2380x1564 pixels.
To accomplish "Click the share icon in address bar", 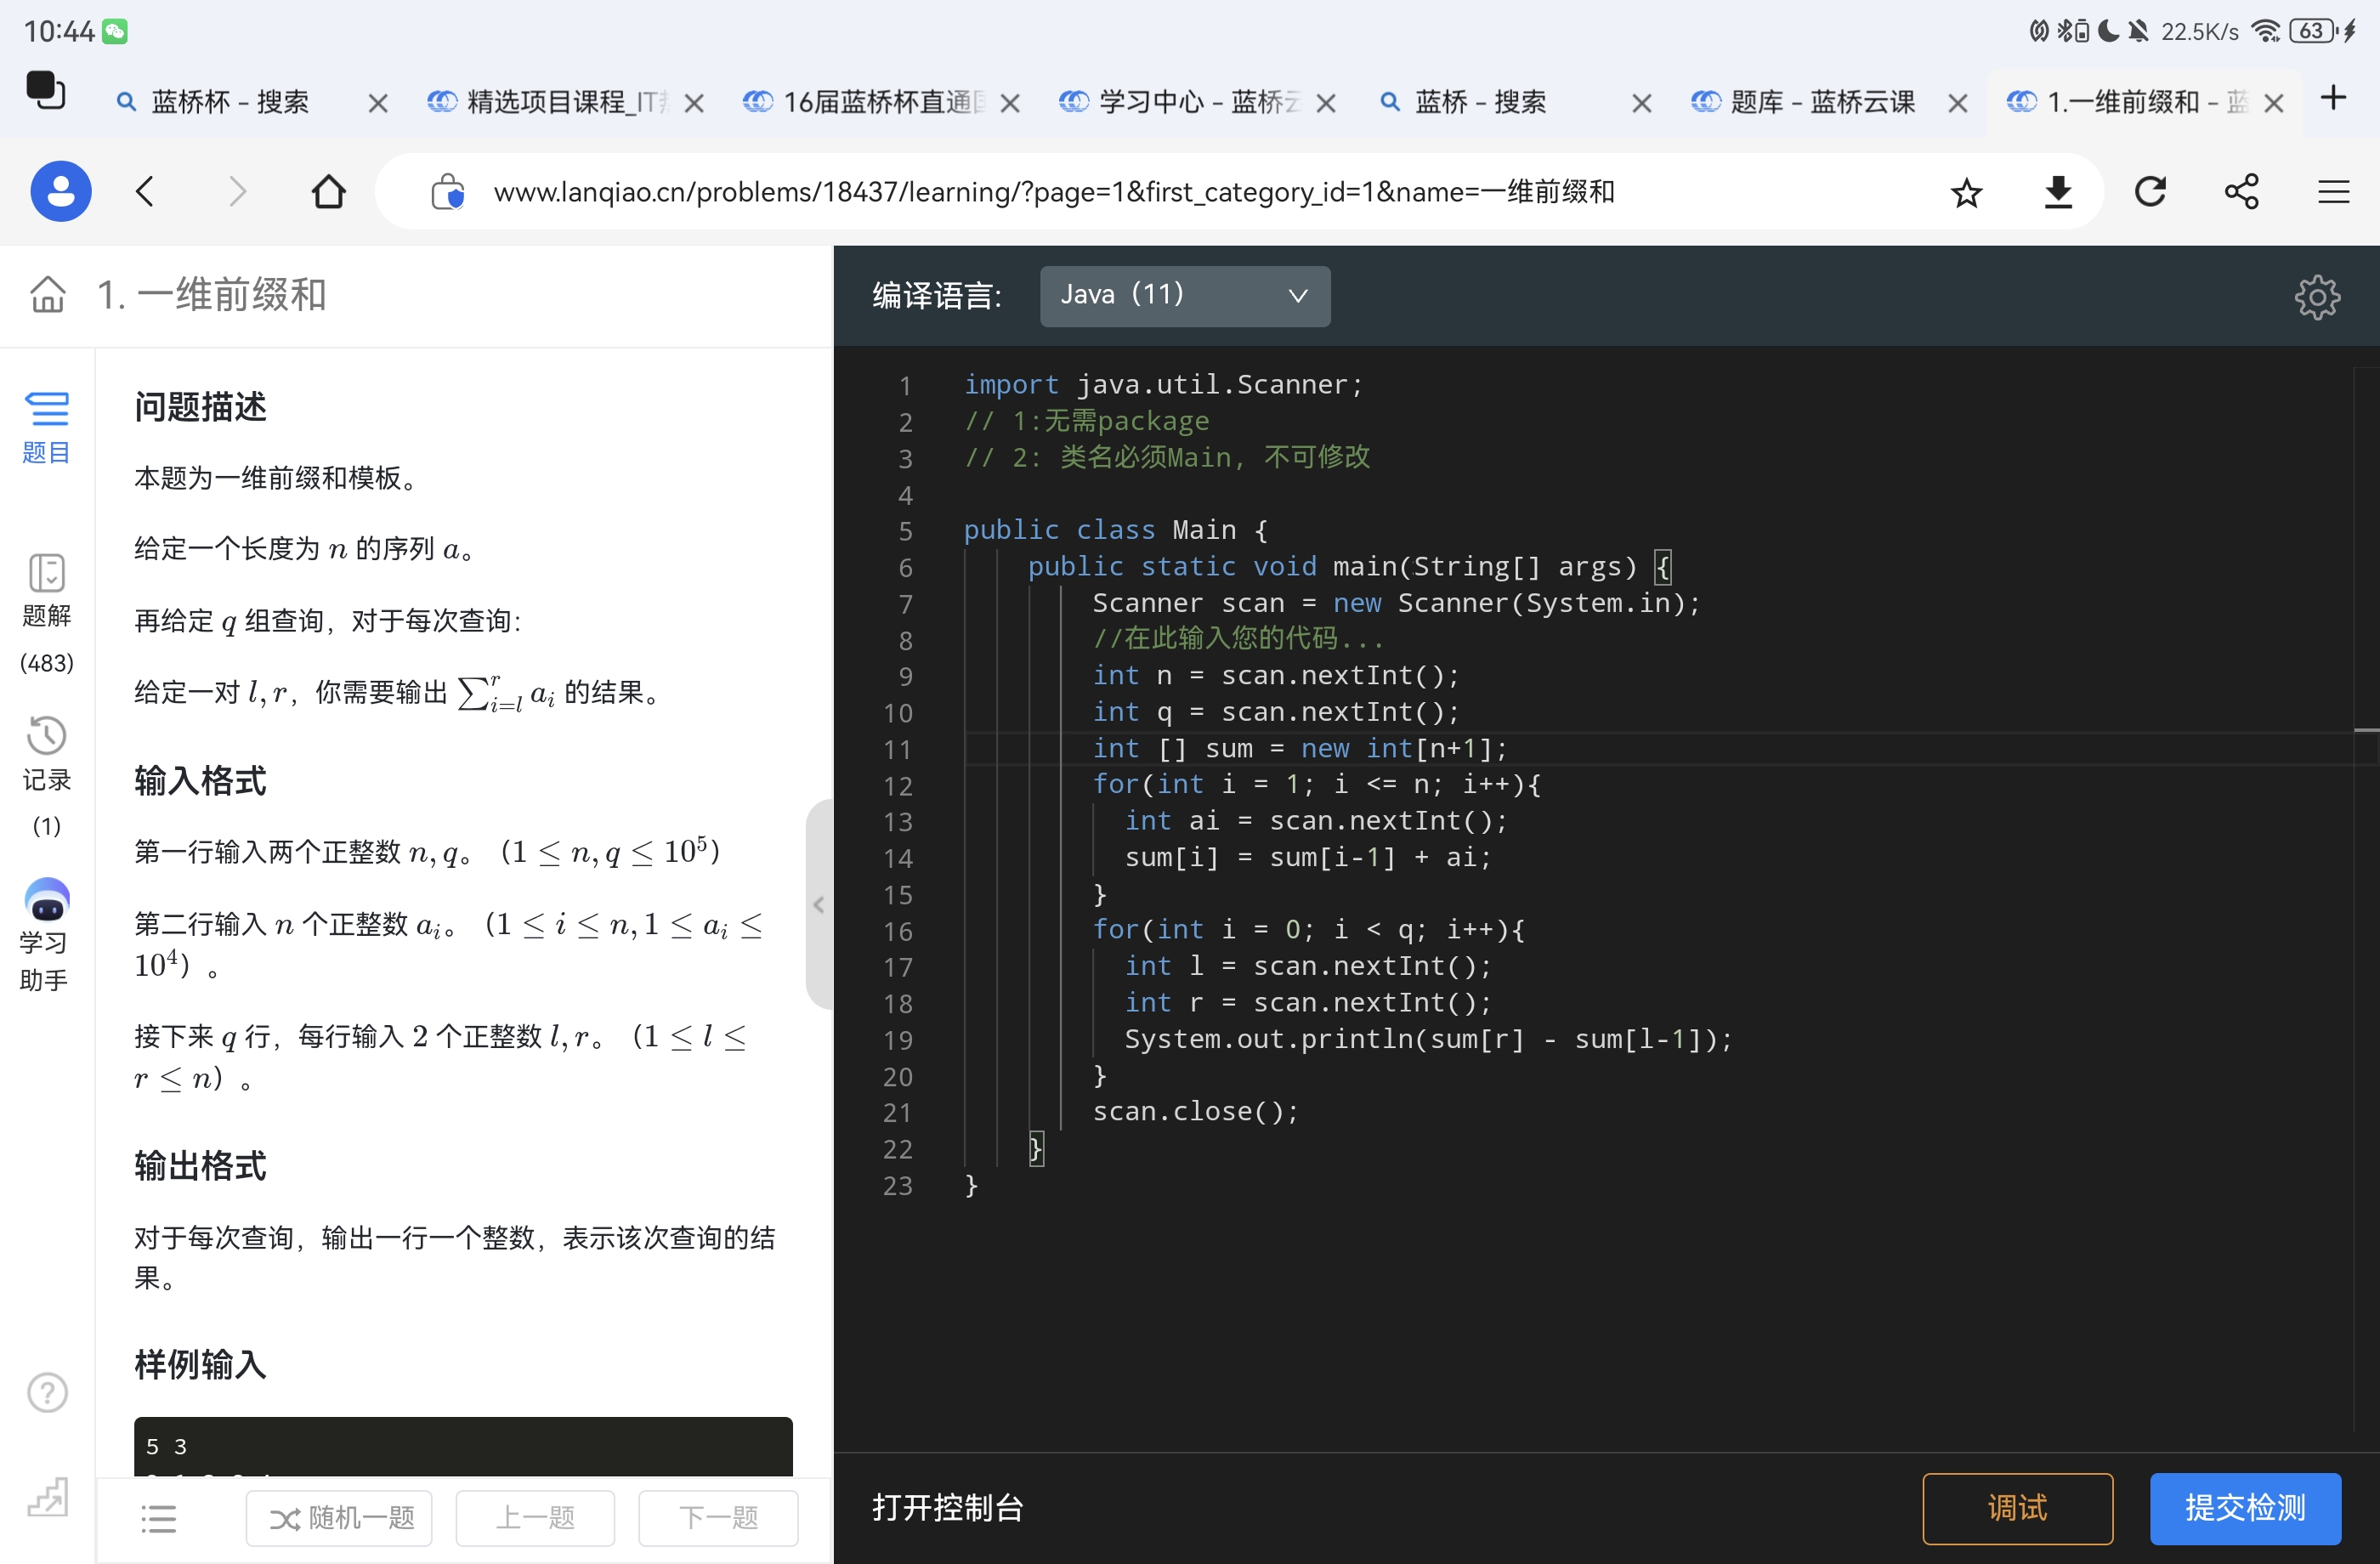I will click(2241, 192).
